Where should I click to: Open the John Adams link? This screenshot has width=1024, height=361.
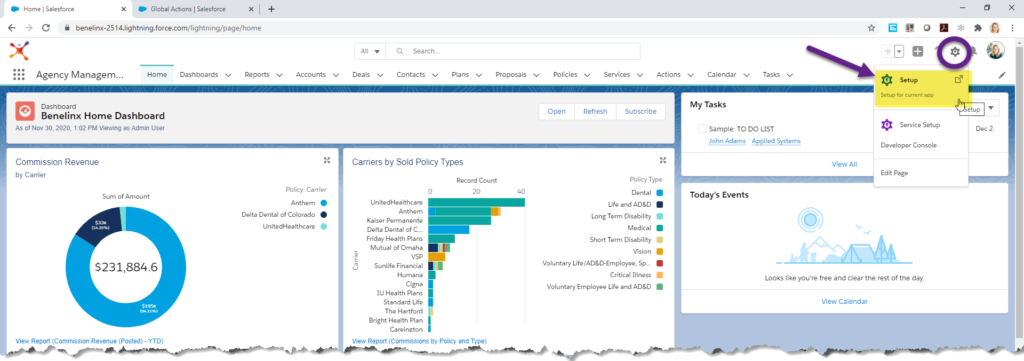click(727, 141)
